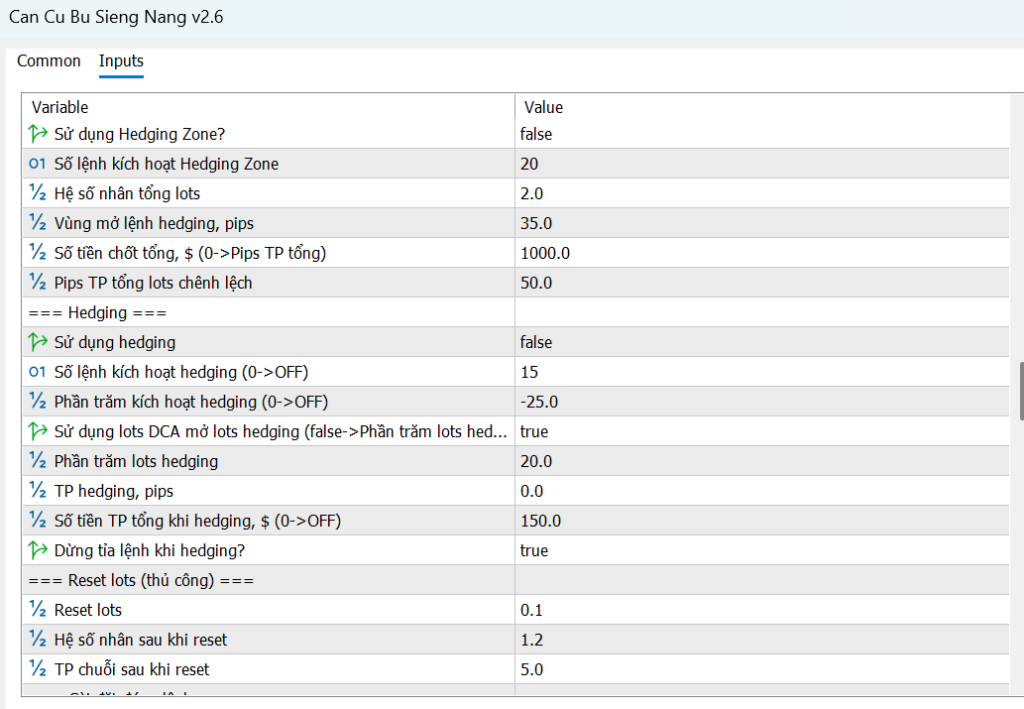Toggle the false value of Sử dụng hedging
Screen dimensions: 1024x709
[536, 343]
